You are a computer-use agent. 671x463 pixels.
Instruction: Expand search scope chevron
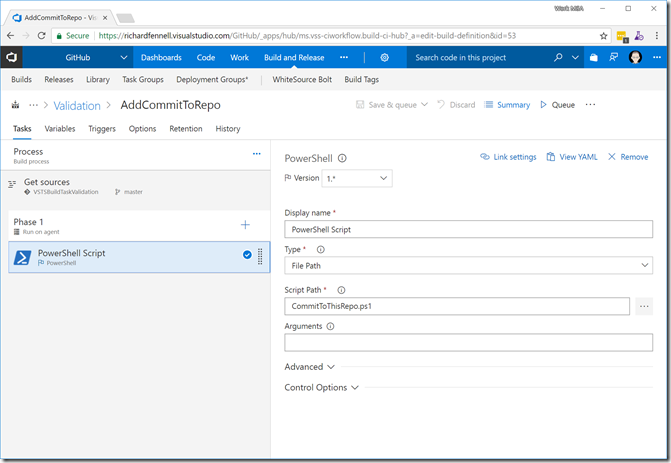tap(575, 57)
